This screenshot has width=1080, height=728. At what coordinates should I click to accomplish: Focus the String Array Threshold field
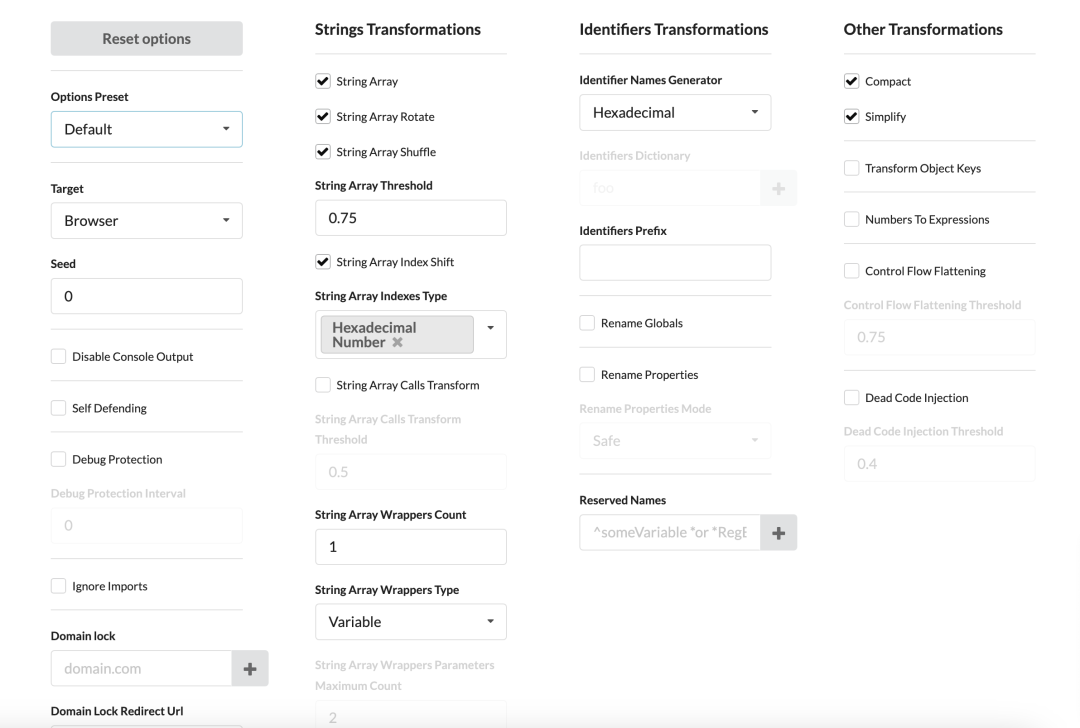point(410,218)
